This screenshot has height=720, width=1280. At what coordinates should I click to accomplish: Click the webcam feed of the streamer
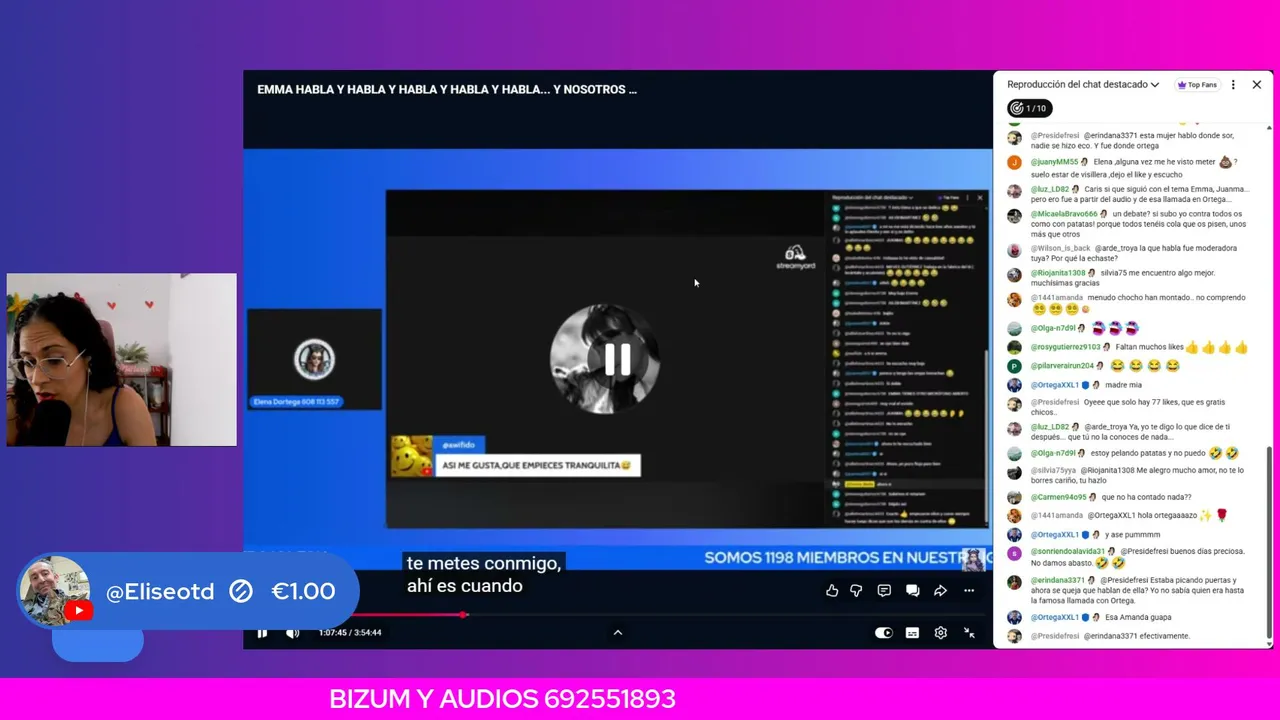[122, 360]
